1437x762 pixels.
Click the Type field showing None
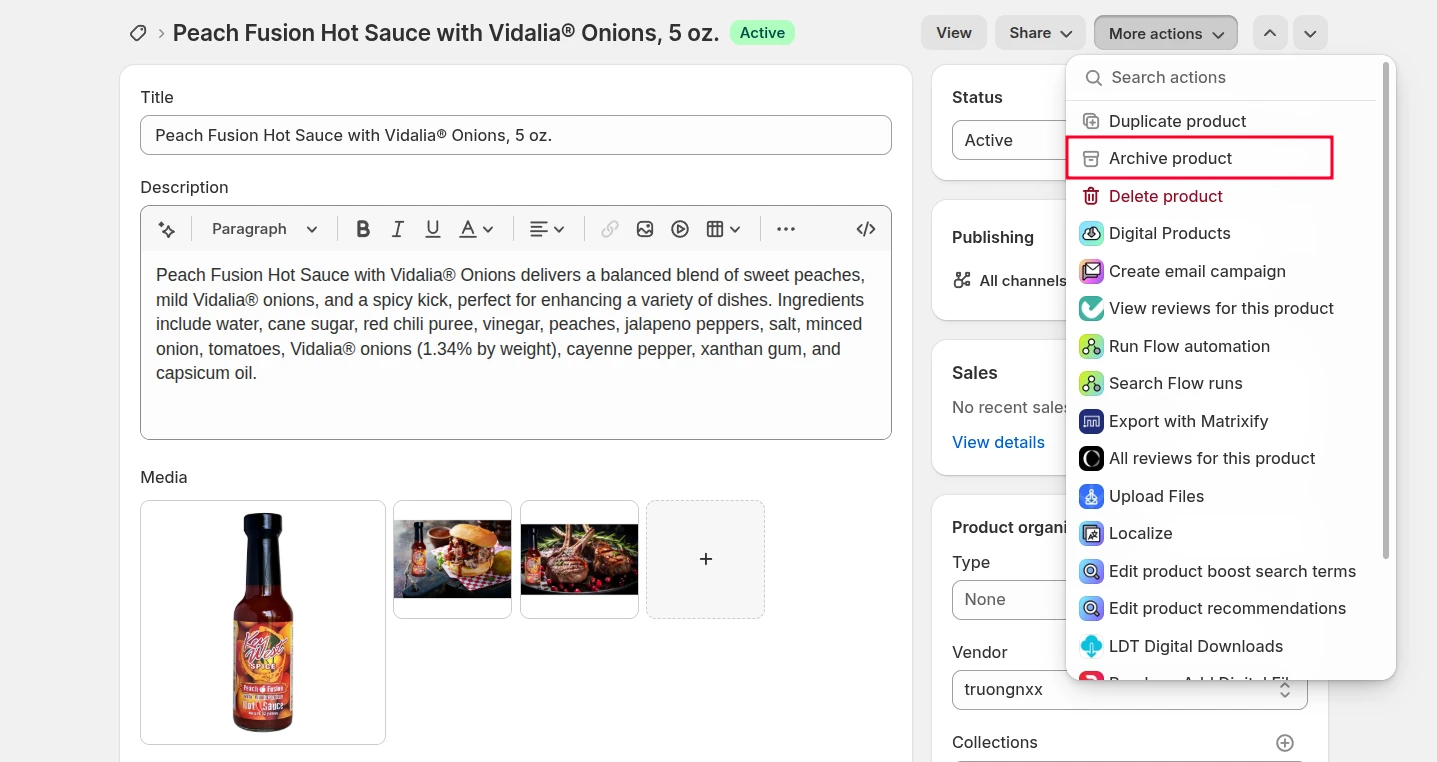pos(1008,600)
